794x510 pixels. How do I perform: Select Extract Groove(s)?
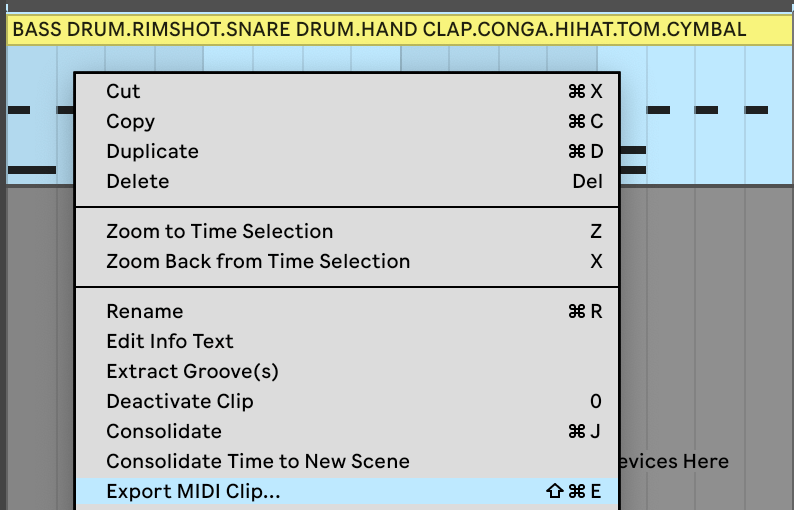coord(192,371)
